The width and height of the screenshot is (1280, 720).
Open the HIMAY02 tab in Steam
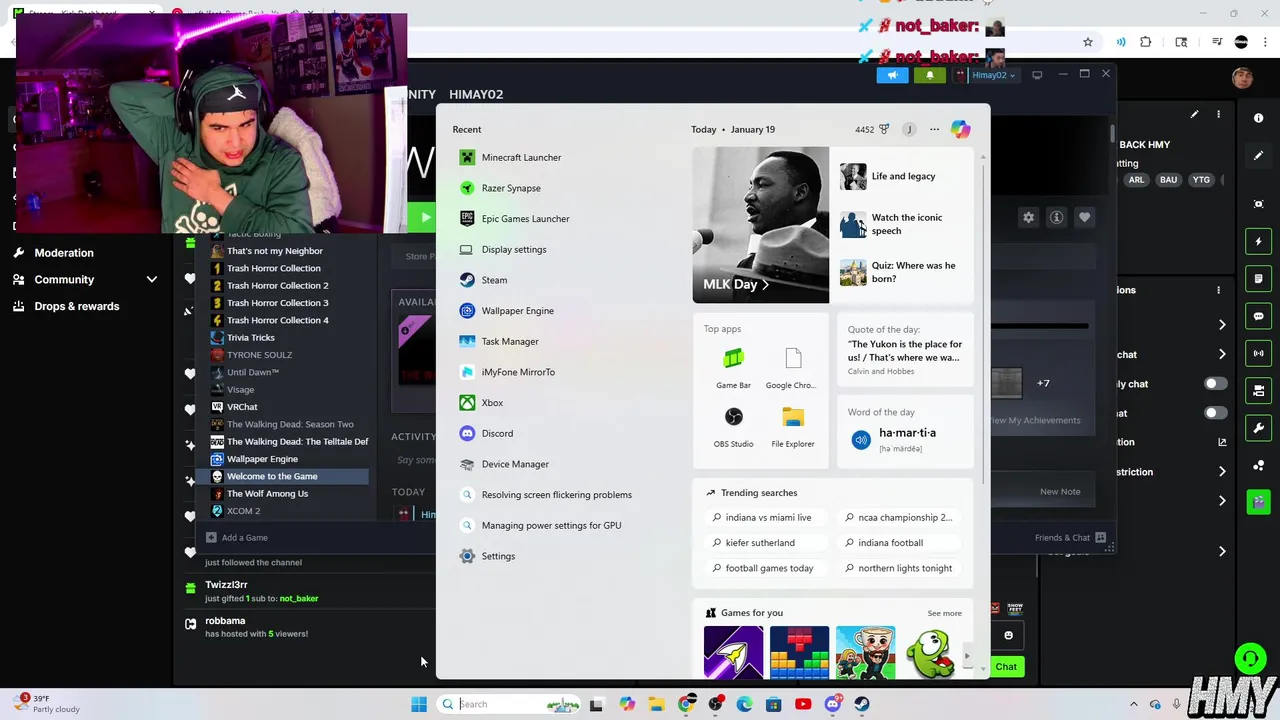click(476, 94)
